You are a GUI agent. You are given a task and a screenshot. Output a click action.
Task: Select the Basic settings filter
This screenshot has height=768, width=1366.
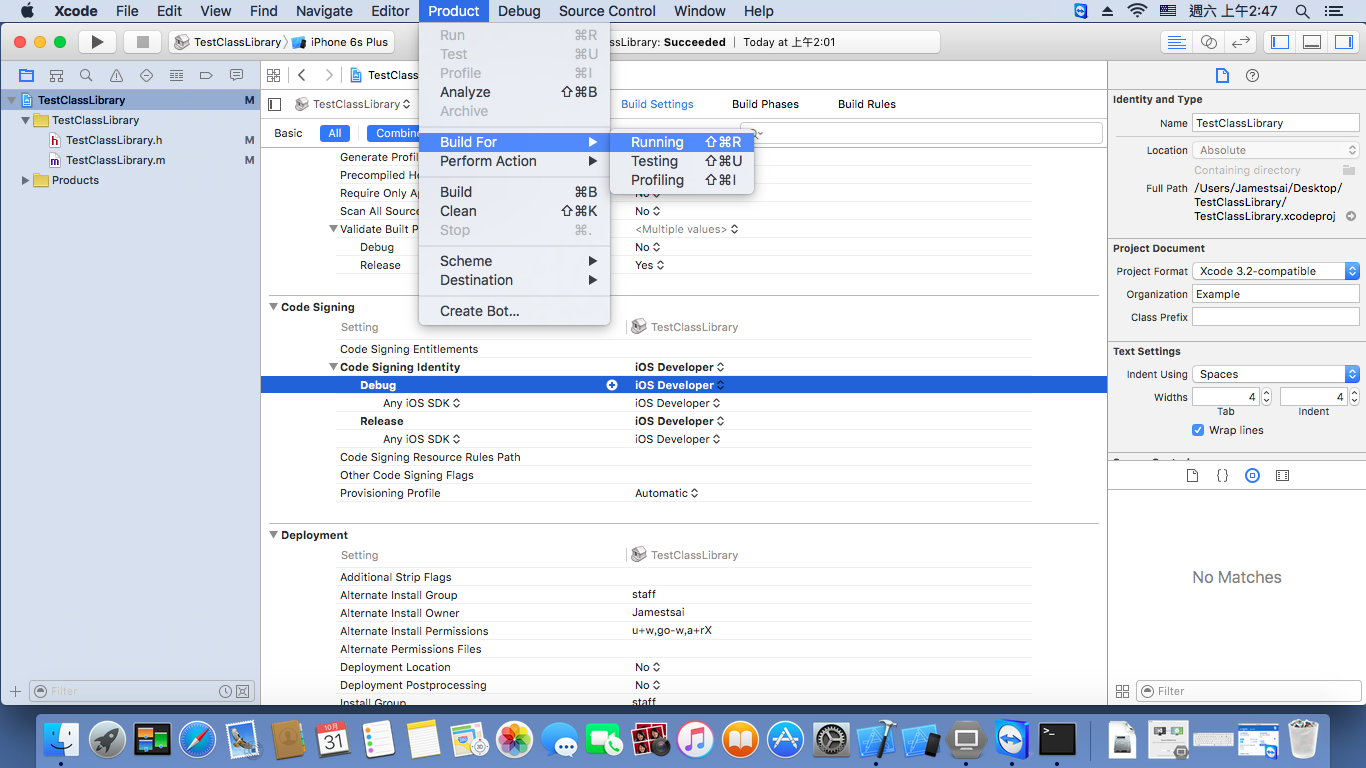(288, 133)
